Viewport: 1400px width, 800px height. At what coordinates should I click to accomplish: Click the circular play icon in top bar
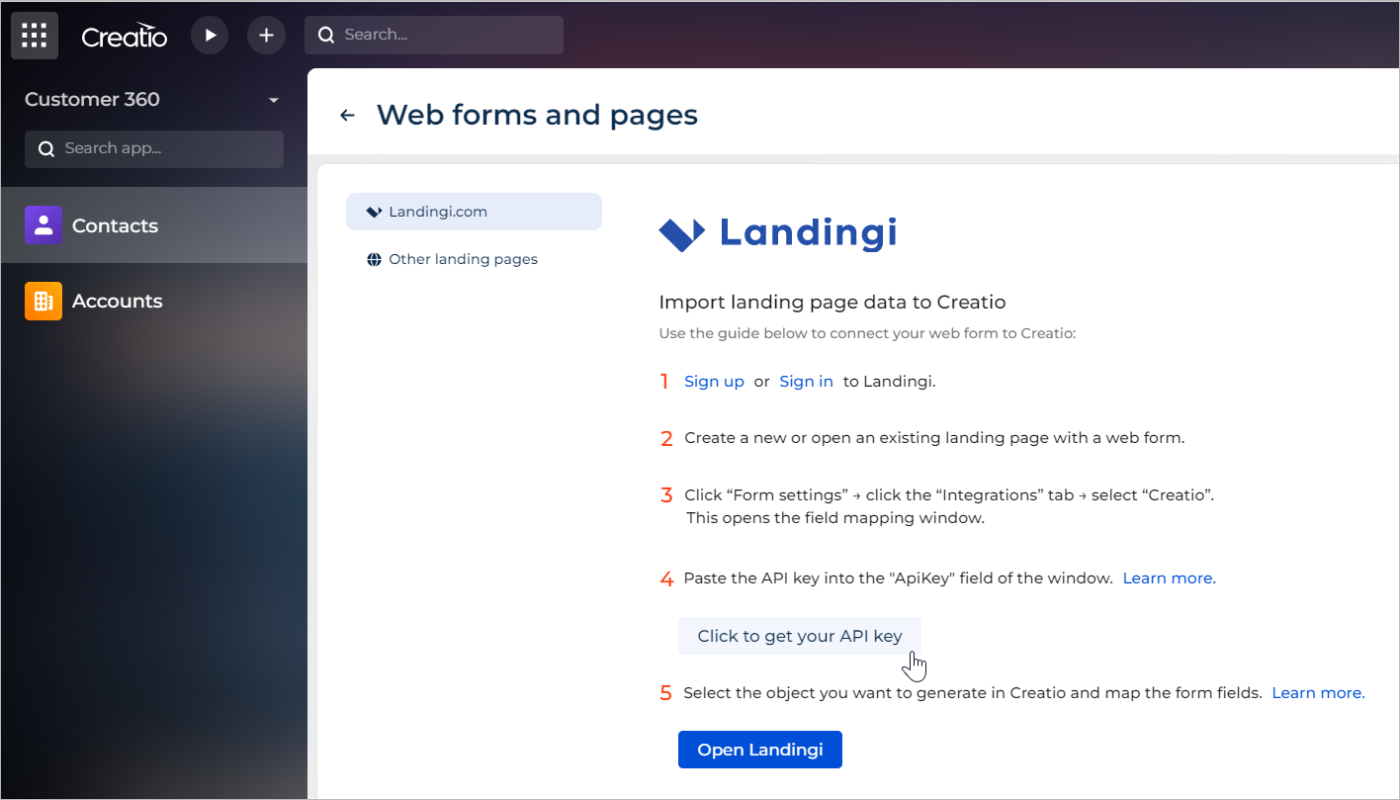point(210,34)
